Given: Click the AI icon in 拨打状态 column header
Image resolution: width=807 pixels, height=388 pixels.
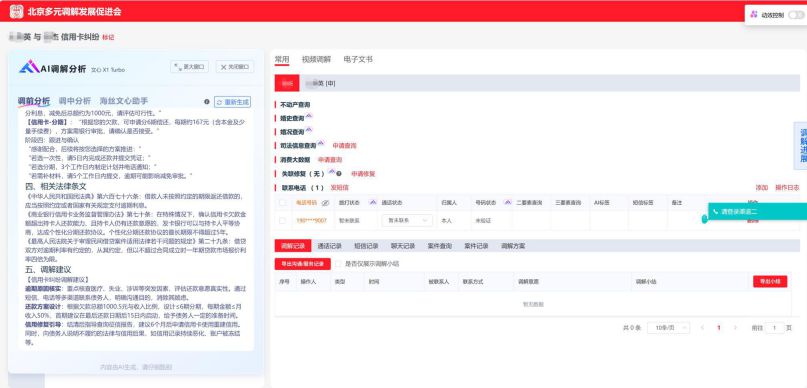Looking at the screenshot, I should (x=373, y=202).
